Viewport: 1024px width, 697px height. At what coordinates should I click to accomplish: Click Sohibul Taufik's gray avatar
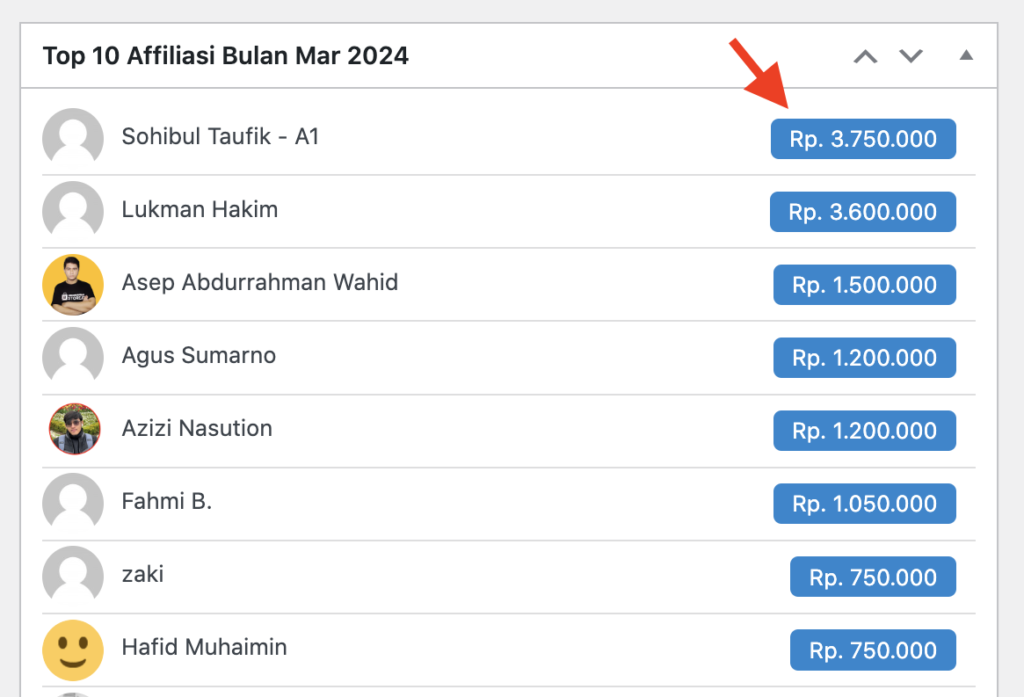coord(73,138)
